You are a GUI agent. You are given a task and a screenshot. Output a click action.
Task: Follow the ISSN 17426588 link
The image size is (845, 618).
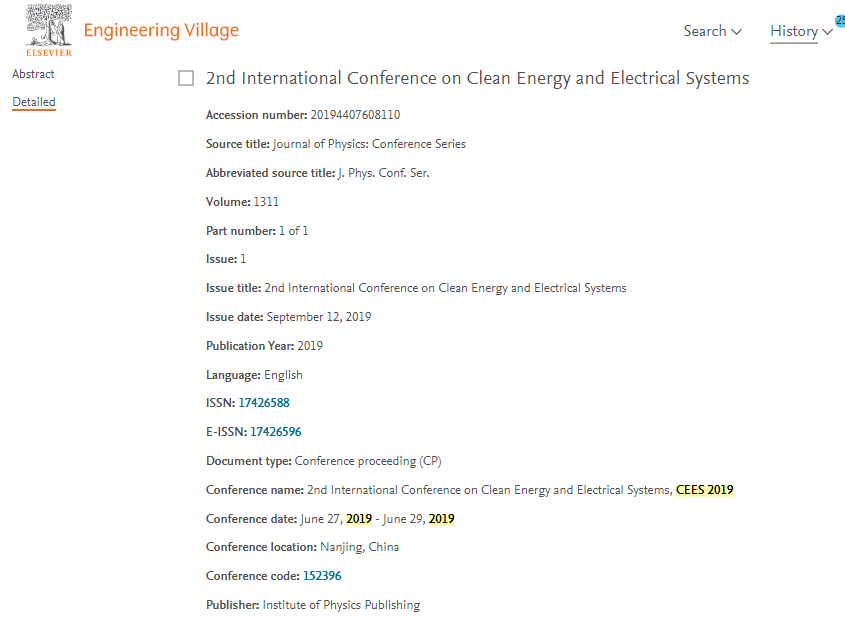pos(264,403)
